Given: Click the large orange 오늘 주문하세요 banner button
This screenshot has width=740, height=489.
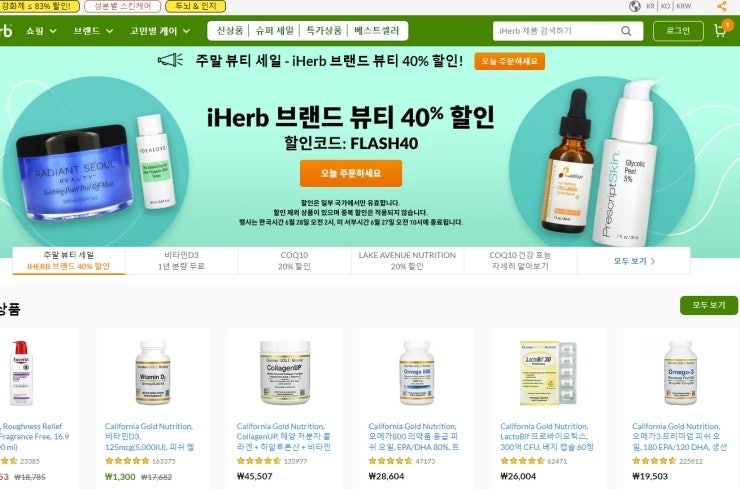Looking at the screenshot, I should [x=351, y=173].
